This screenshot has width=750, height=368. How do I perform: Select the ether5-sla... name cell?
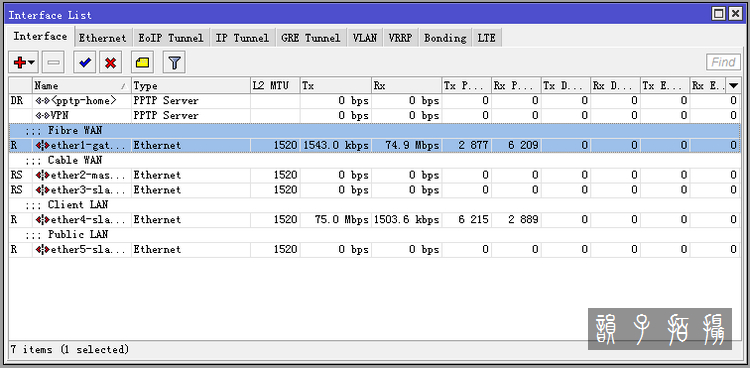[82, 249]
